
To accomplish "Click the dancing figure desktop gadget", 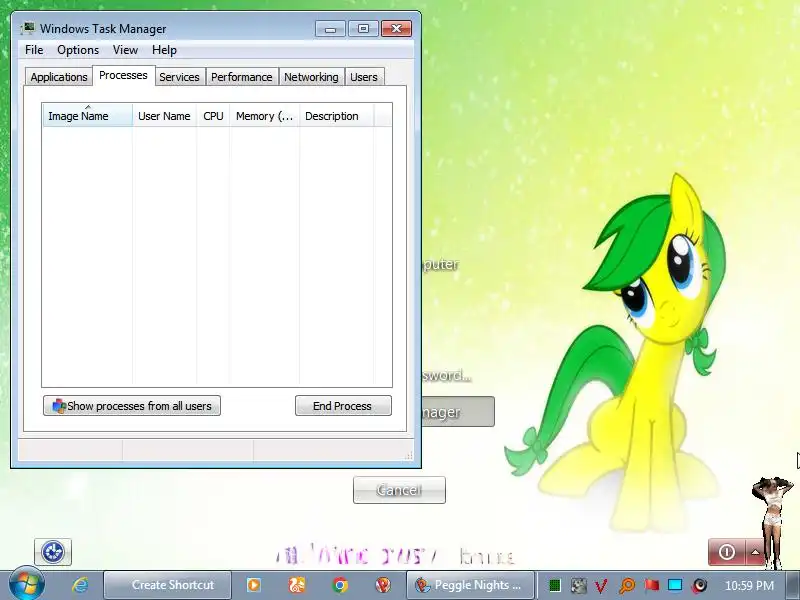I will click(x=773, y=522).
